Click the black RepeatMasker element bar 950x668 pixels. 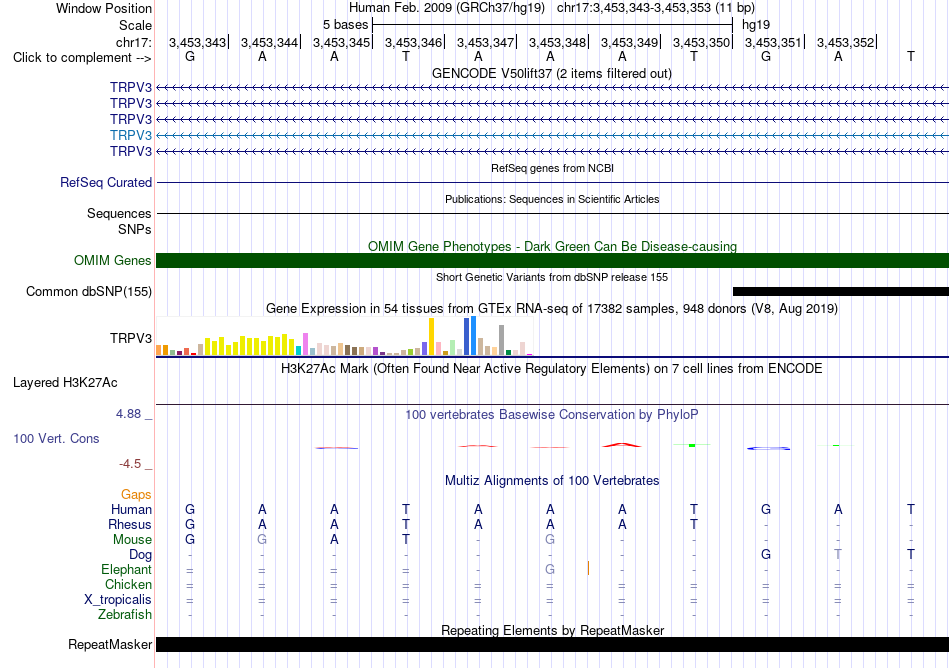click(x=552, y=644)
